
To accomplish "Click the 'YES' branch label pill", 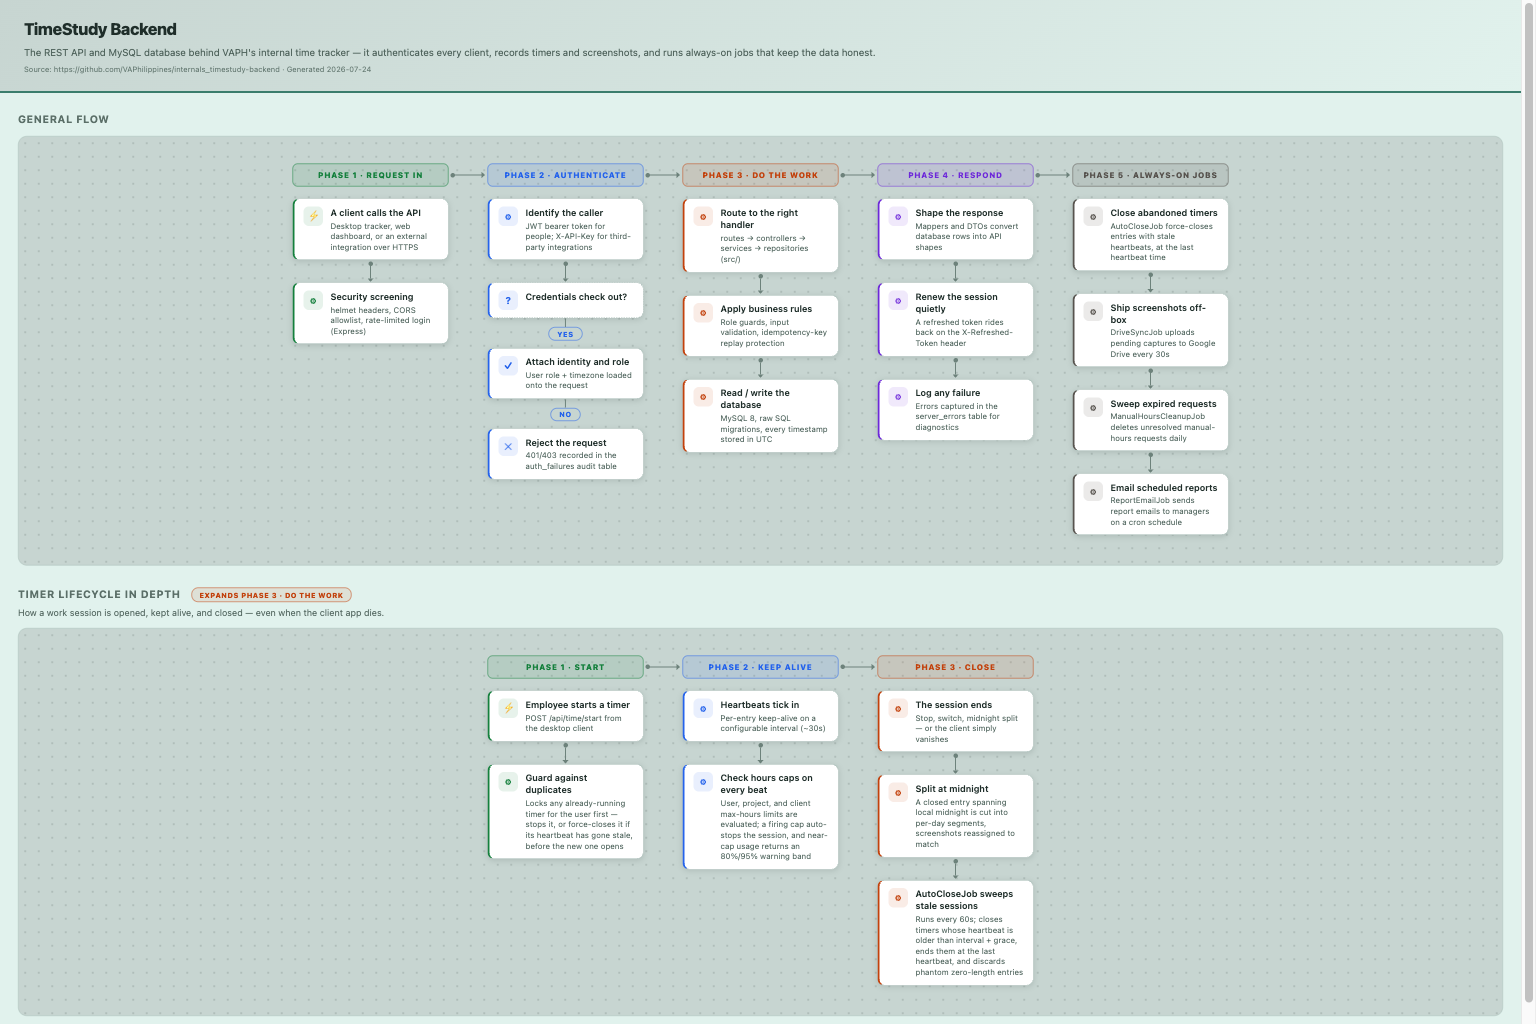I will coord(565,334).
